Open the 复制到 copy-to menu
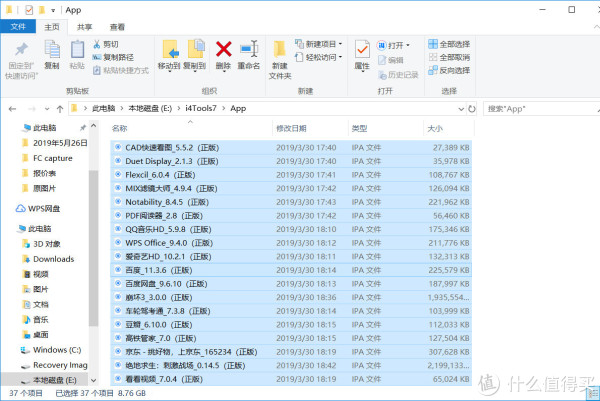The height and width of the screenshot is (401, 600). tap(195, 55)
